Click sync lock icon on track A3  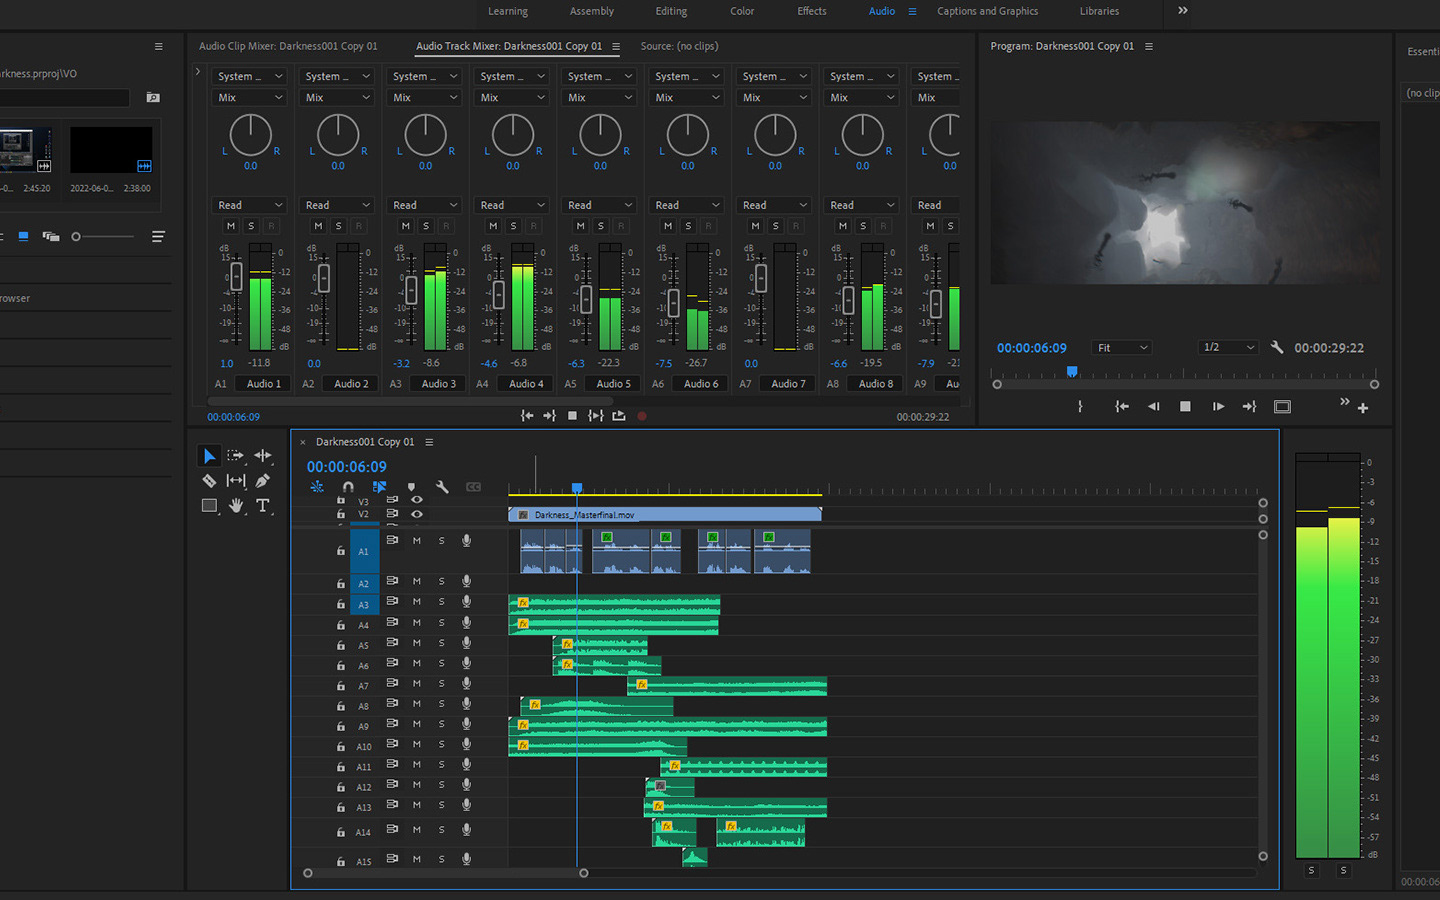coord(392,601)
